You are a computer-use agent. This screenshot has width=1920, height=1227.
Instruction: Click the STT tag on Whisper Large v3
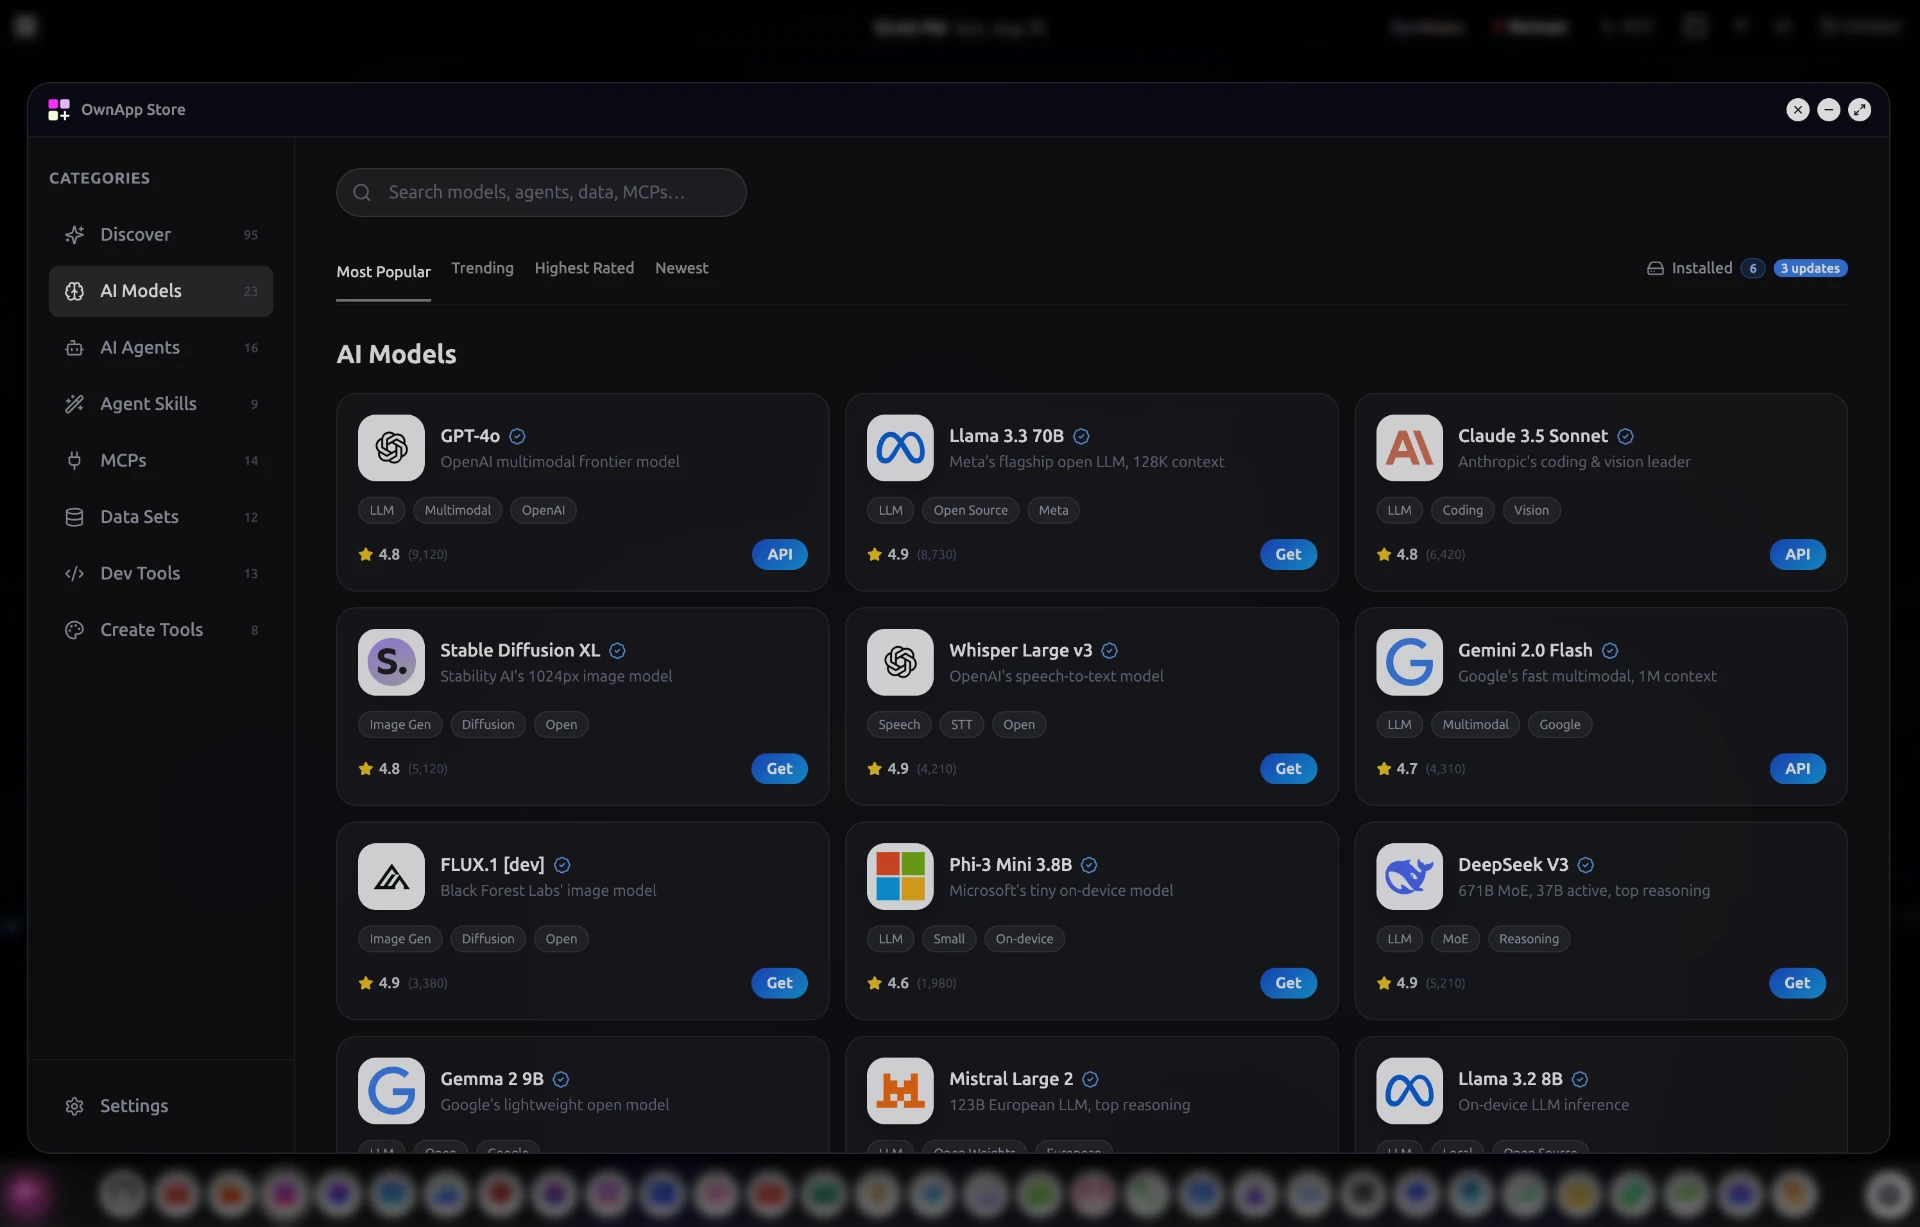click(x=961, y=724)
